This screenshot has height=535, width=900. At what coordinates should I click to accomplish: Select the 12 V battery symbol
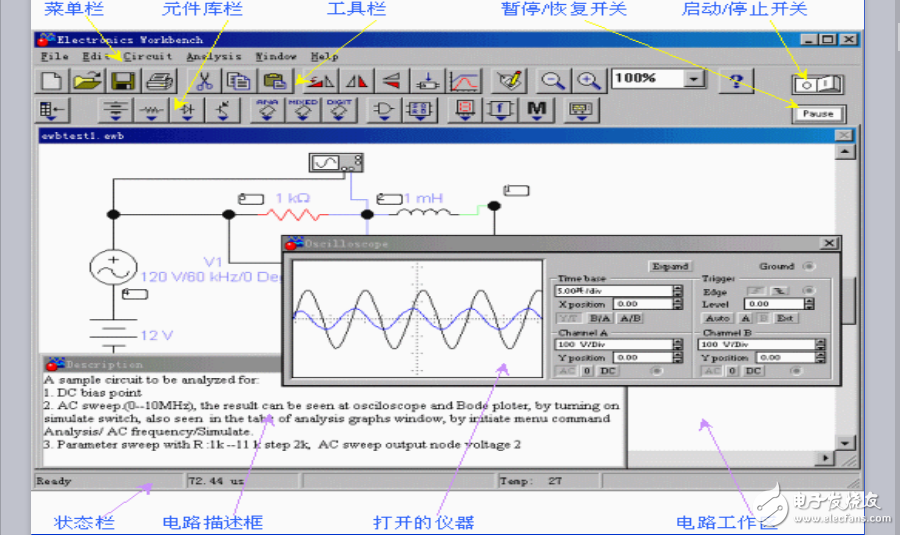click(114, 335)
